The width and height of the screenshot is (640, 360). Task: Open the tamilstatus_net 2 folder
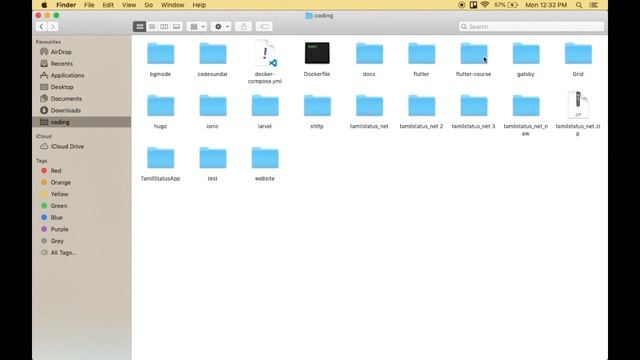(x=422, y=106)
